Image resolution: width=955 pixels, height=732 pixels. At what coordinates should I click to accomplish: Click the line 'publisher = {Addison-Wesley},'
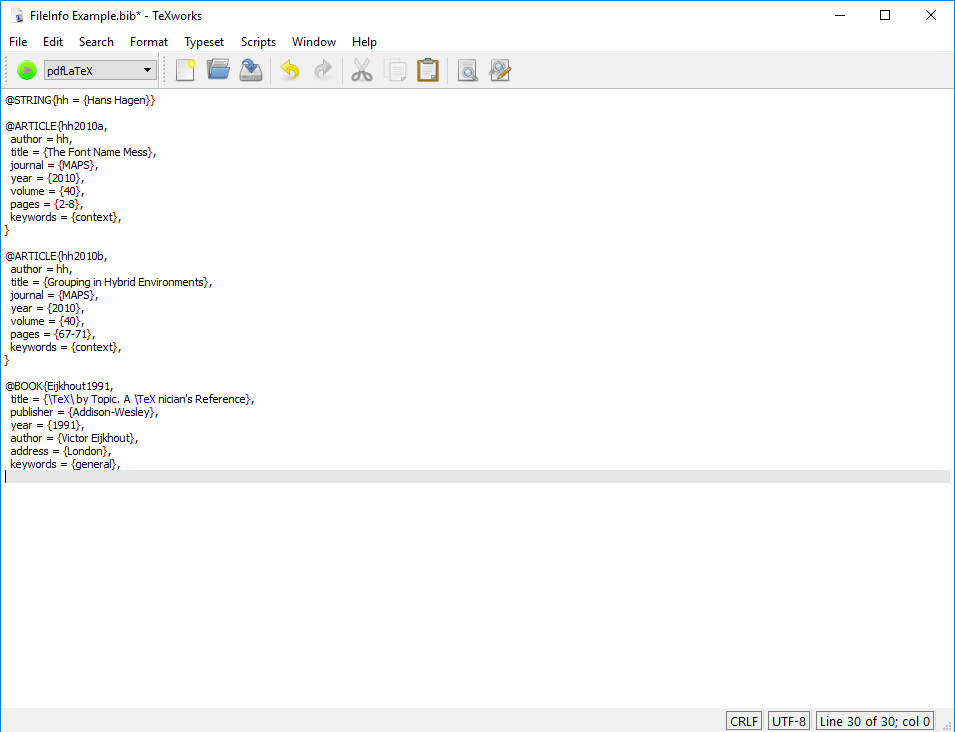point(84,412)
